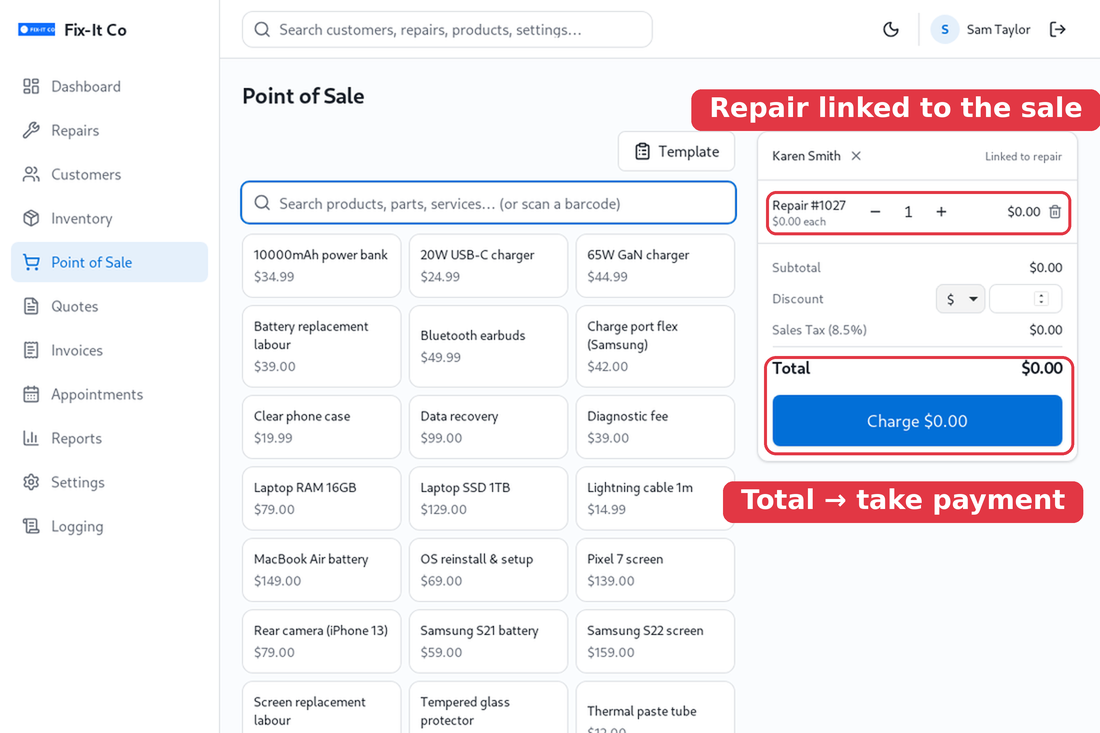Open the Customers section
Image resolution: width=1100 pixels, height=733 pixels.
(109, 174)
